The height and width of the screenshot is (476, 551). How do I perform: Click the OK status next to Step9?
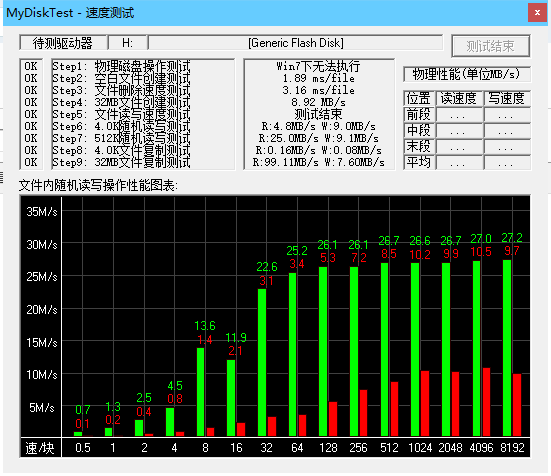coord(31,162)
